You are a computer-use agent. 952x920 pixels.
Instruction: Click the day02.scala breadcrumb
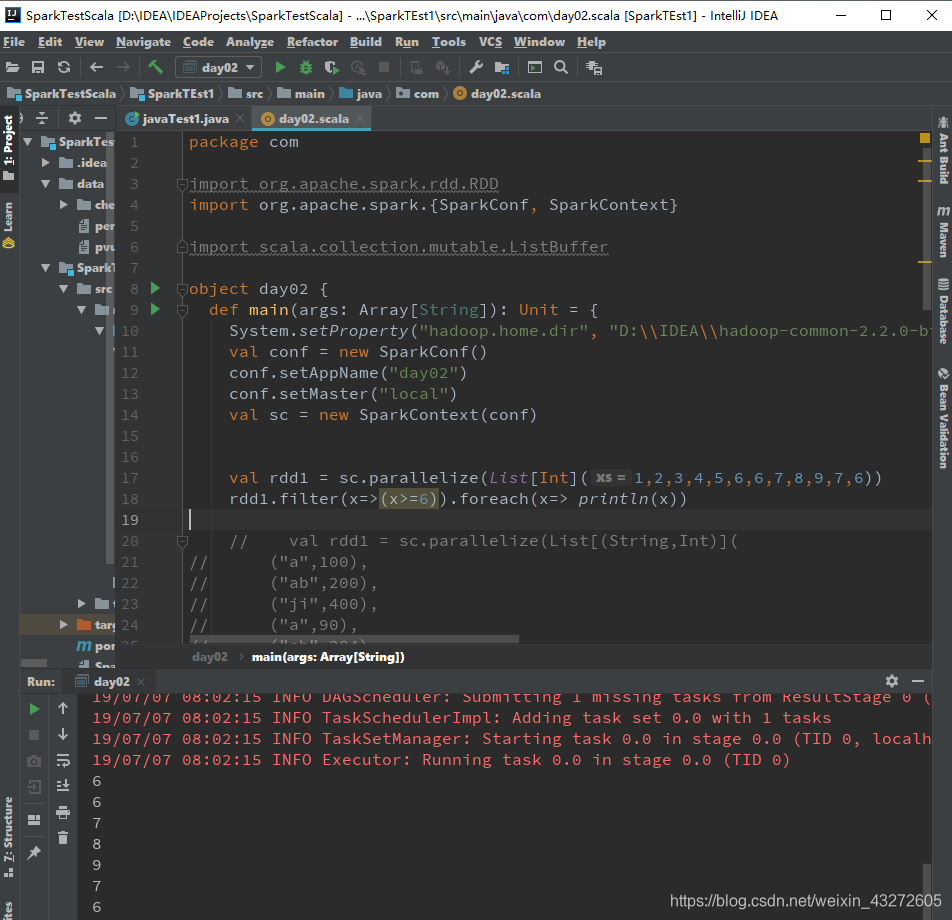pyautogui.click(x=498, y=94)
